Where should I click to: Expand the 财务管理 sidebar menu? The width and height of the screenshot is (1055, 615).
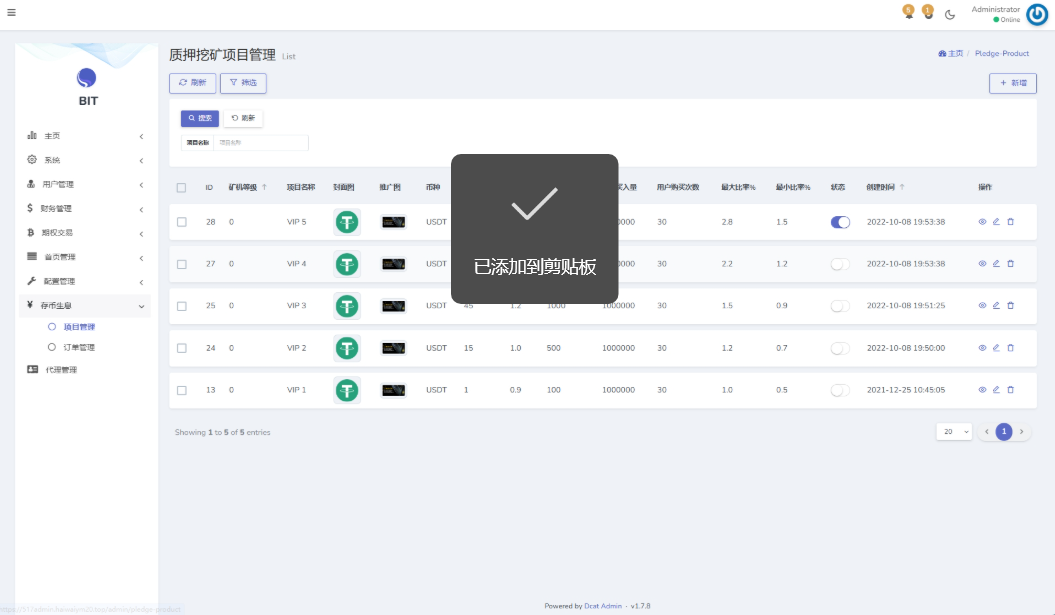click(x=85, y=209)
